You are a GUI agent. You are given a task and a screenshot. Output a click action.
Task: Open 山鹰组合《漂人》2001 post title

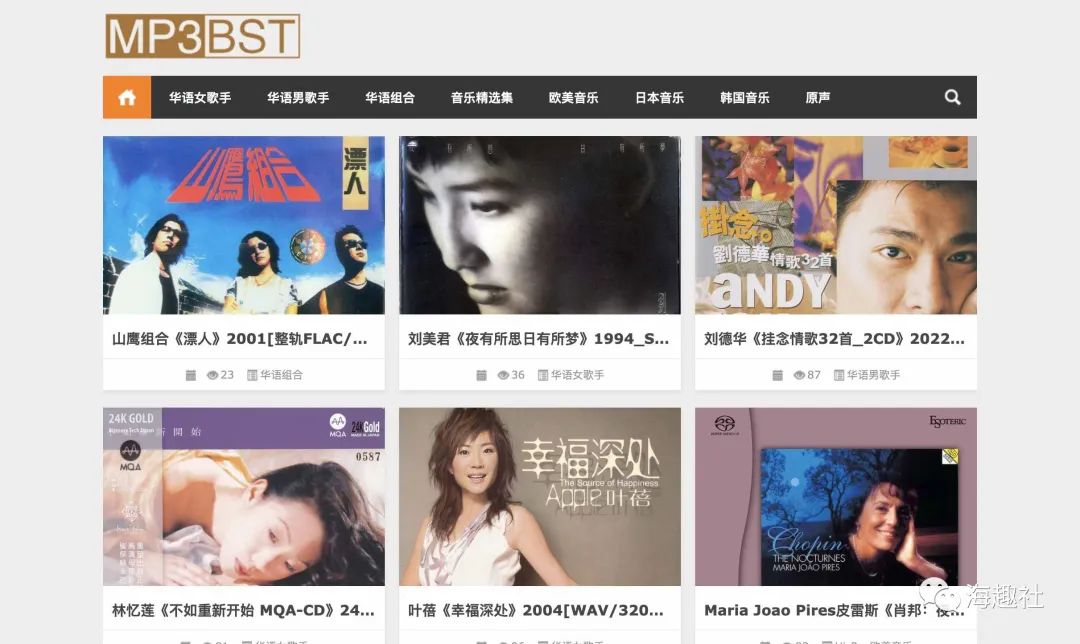(x=240, y=338)
